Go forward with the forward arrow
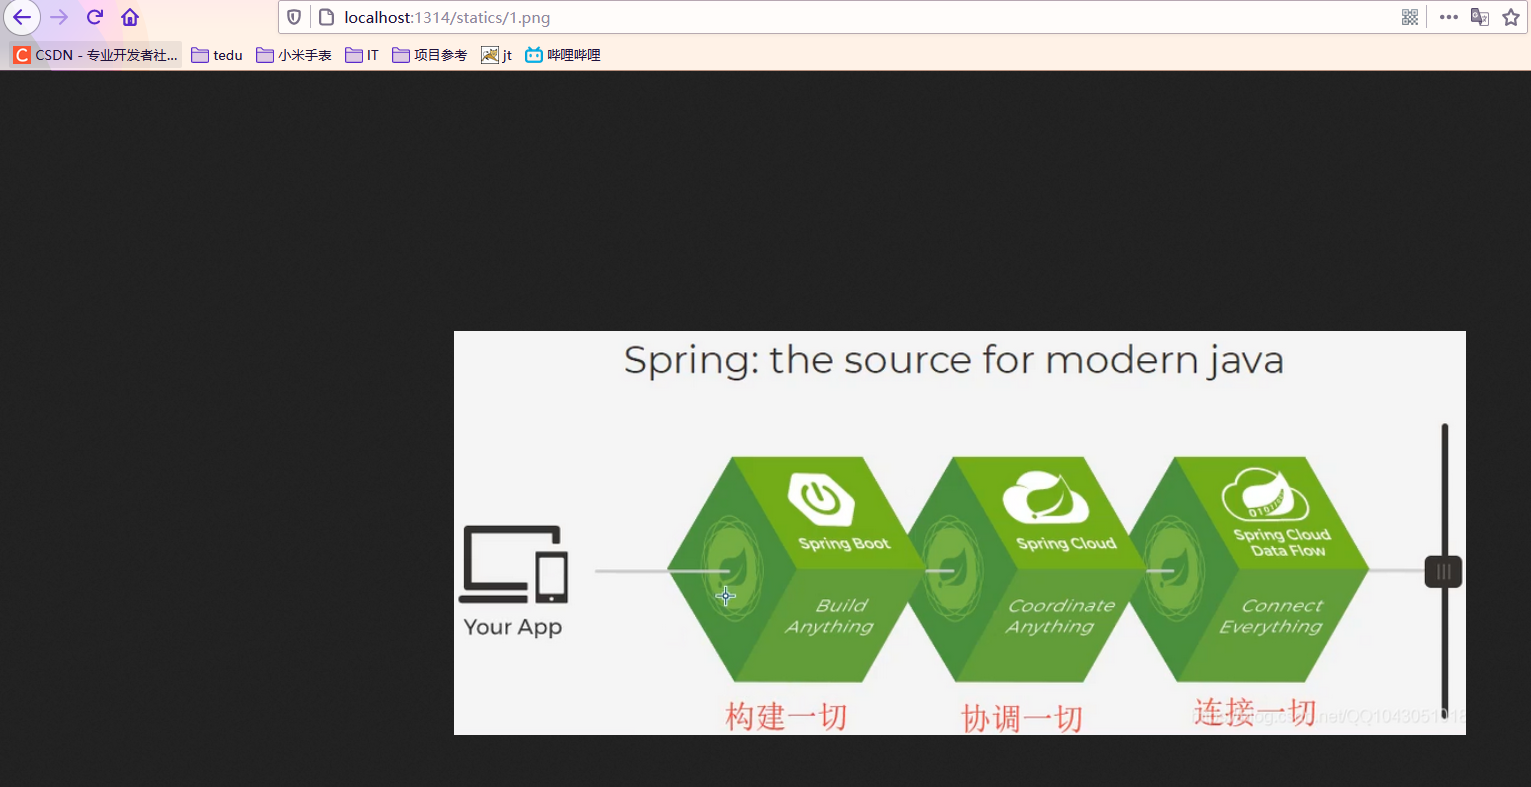The height and width of the screenshot is (787, 1531). 59,17
